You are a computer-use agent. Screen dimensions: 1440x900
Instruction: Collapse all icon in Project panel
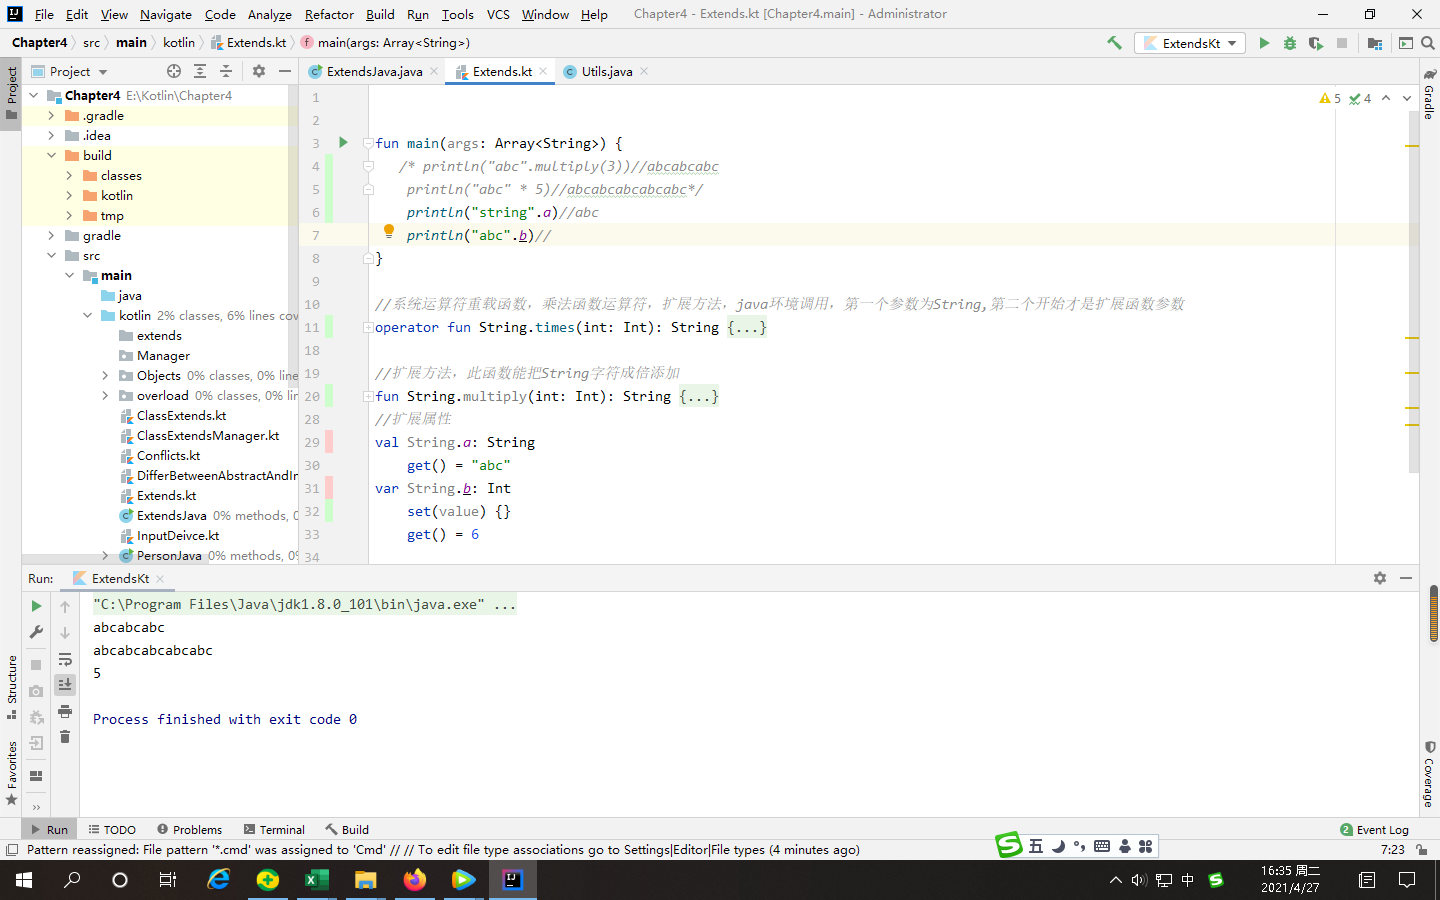[226, 71]
